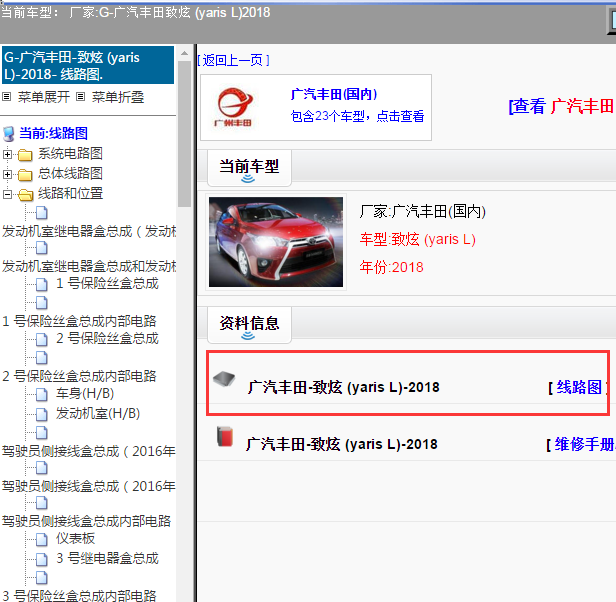Screen dimensions: 616x602
Task: Click the red Yaris L car thumbnail
Action: point(276,242)
